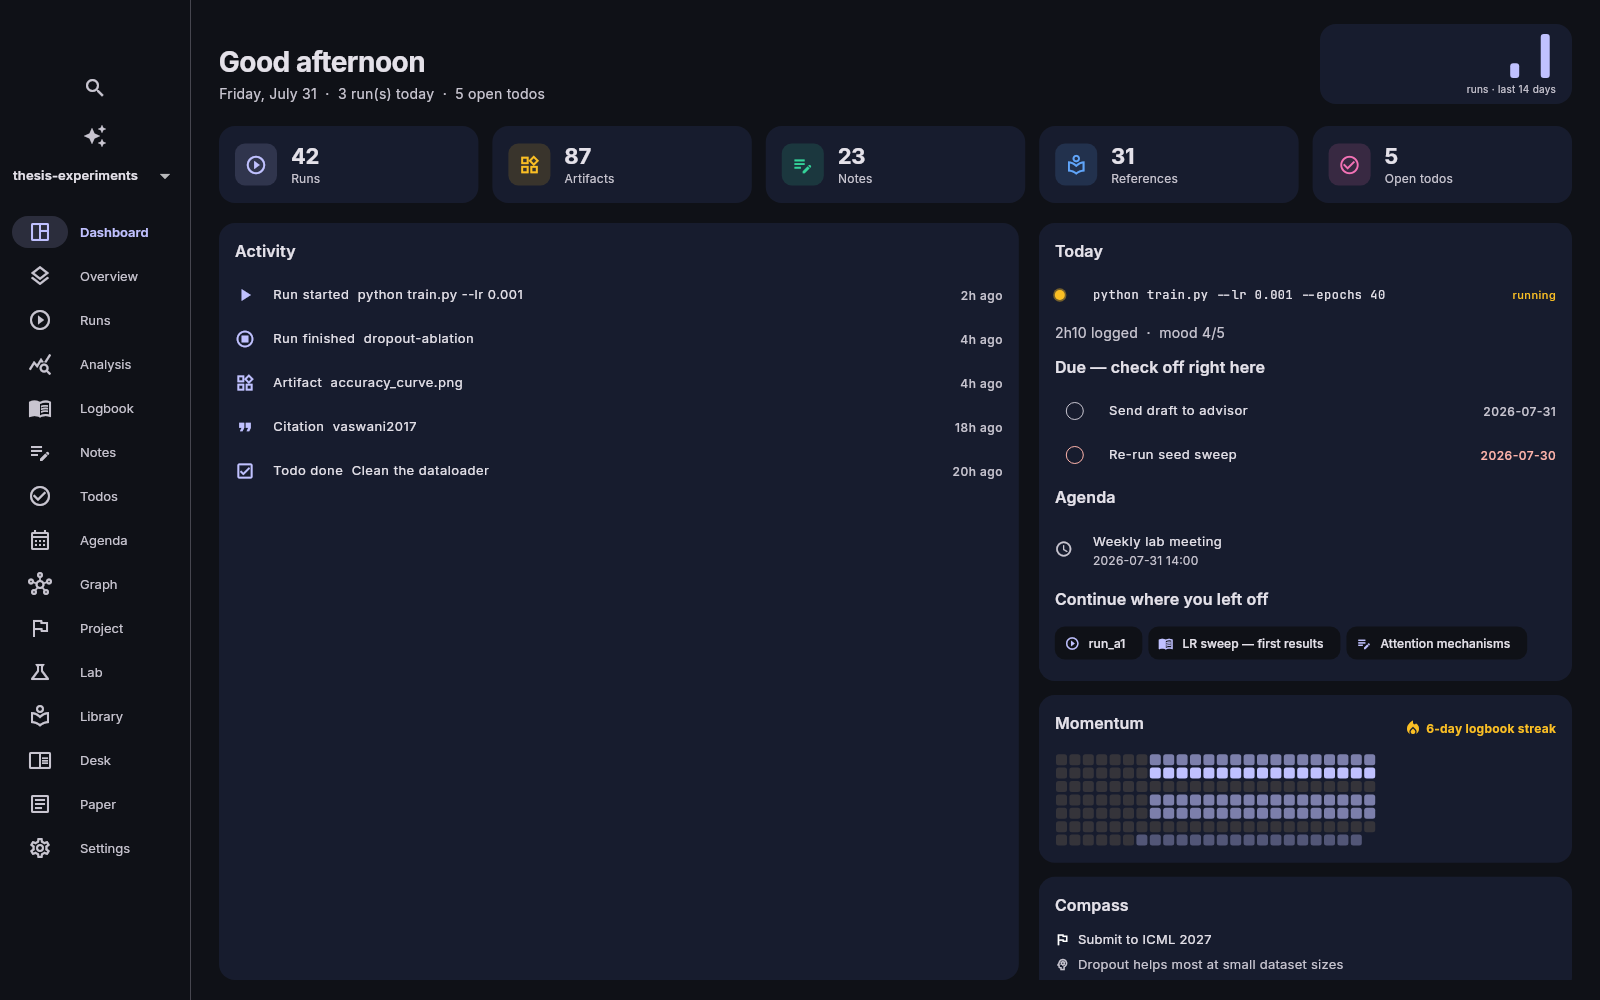Click the Agenda calendar icon
This screenshot has width=1600, height=1000.
click(x=40, y=540)
